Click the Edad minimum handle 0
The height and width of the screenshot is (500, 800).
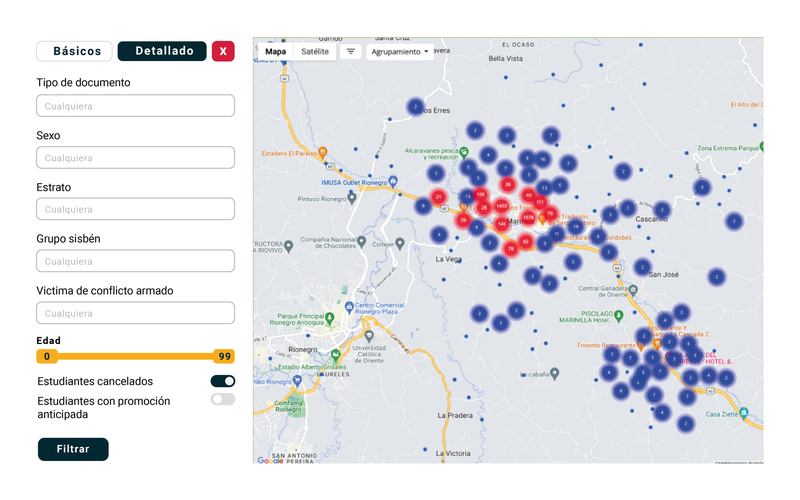pyautogui.click(x=46, y=356)
